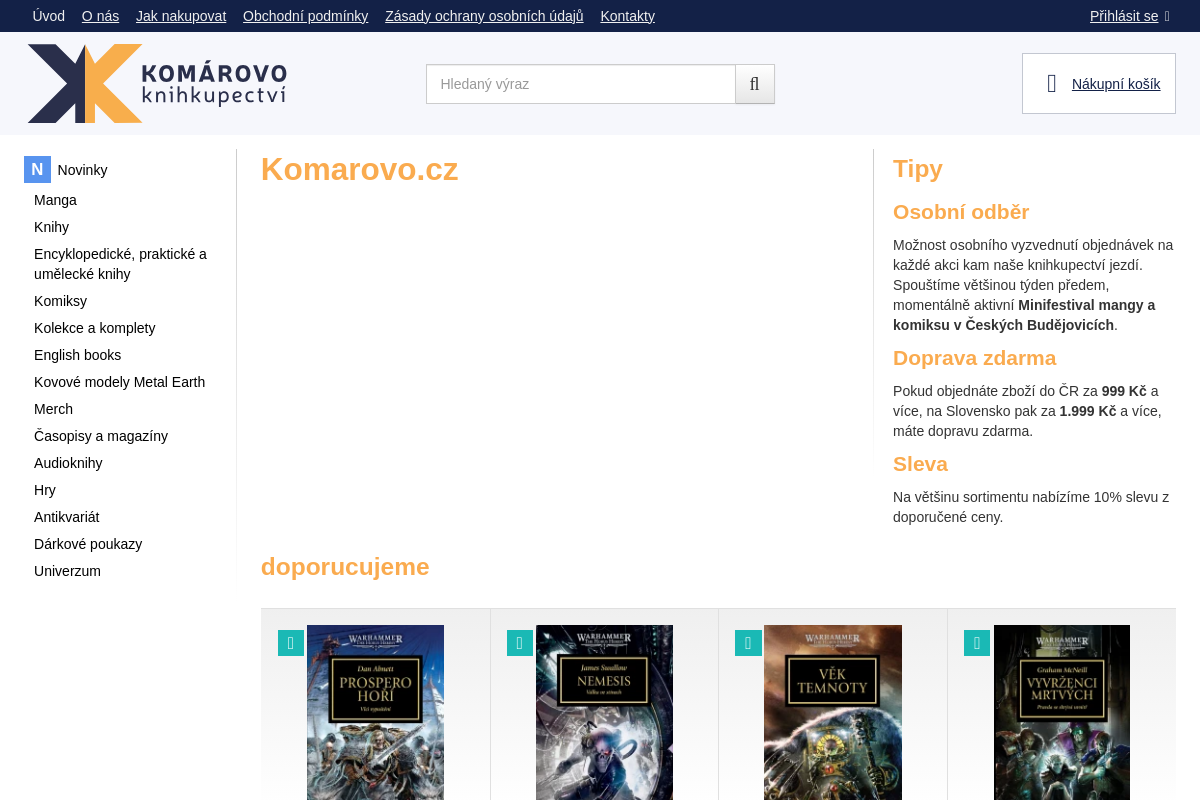Image resolution: width=1200 pixels, height=800 pixels.
Task: Open Časopisy a magazíny category
Action: point(101,436)
